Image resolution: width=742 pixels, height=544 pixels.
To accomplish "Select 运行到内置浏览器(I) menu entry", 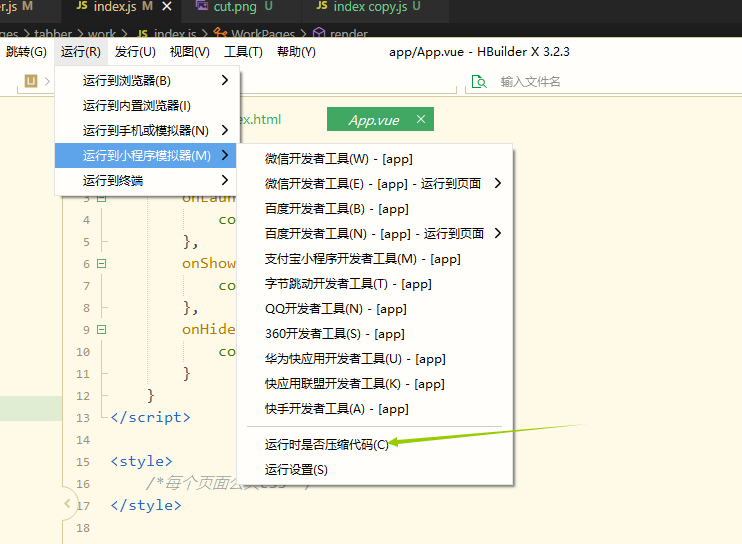I will tap(146, 105).
